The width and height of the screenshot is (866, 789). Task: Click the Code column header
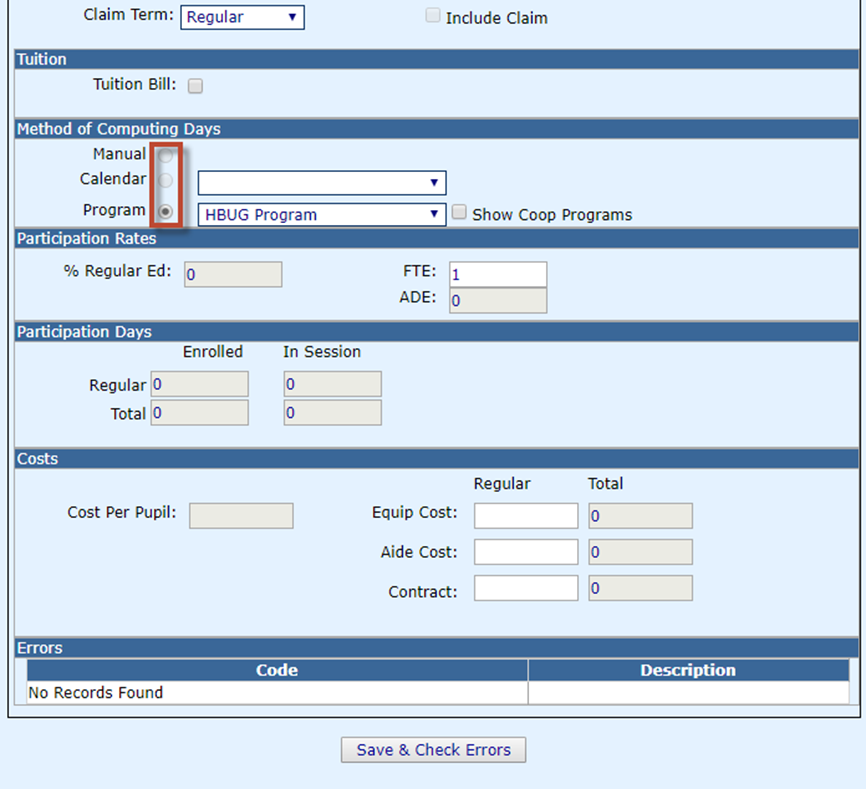(x=277, y=670)
